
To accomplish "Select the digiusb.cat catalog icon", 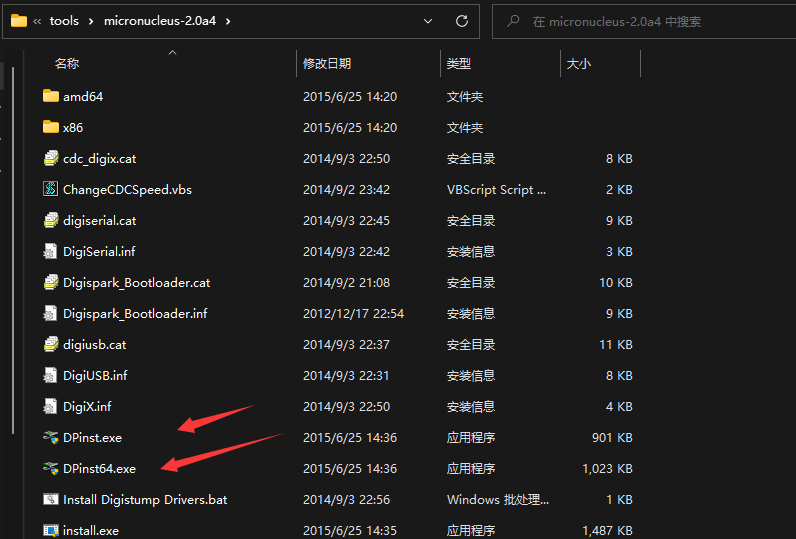I will pos(51,344).
